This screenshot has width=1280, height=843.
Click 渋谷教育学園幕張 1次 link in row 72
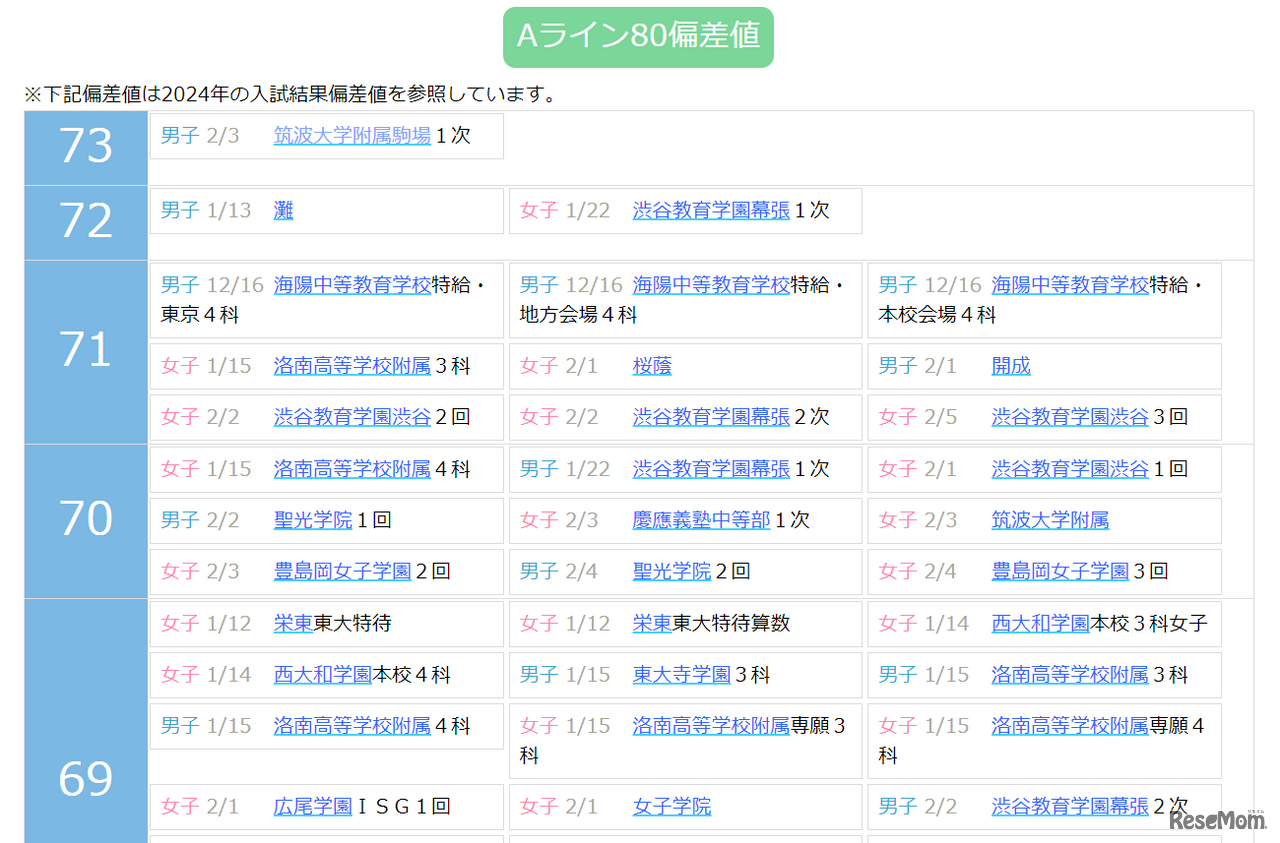click(x=711, y=211)
